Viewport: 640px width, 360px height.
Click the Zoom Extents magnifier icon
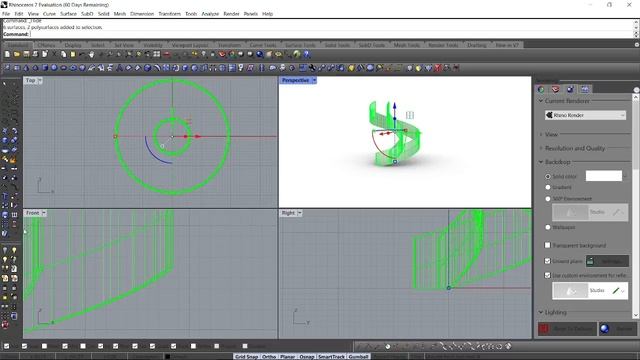(x=129, y=54)
